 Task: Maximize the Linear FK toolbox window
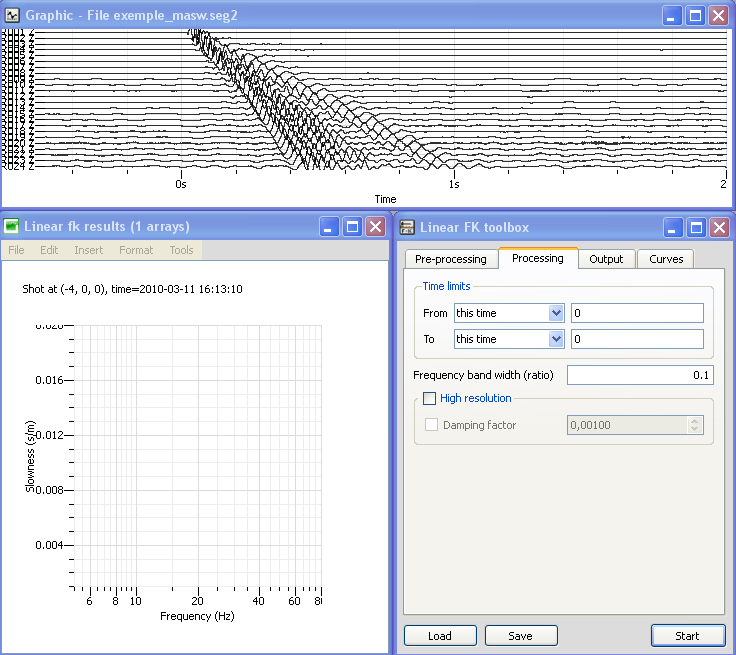pyautogui.click(x=697, y=227)
